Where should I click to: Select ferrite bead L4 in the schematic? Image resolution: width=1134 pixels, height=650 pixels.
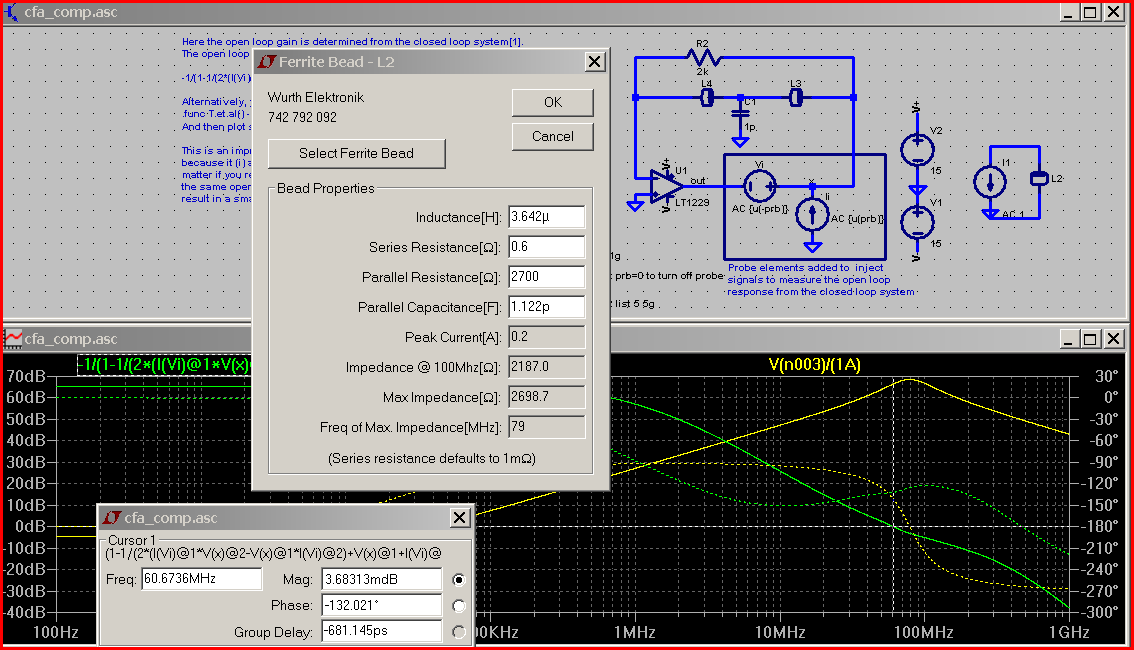pos(707,97)
